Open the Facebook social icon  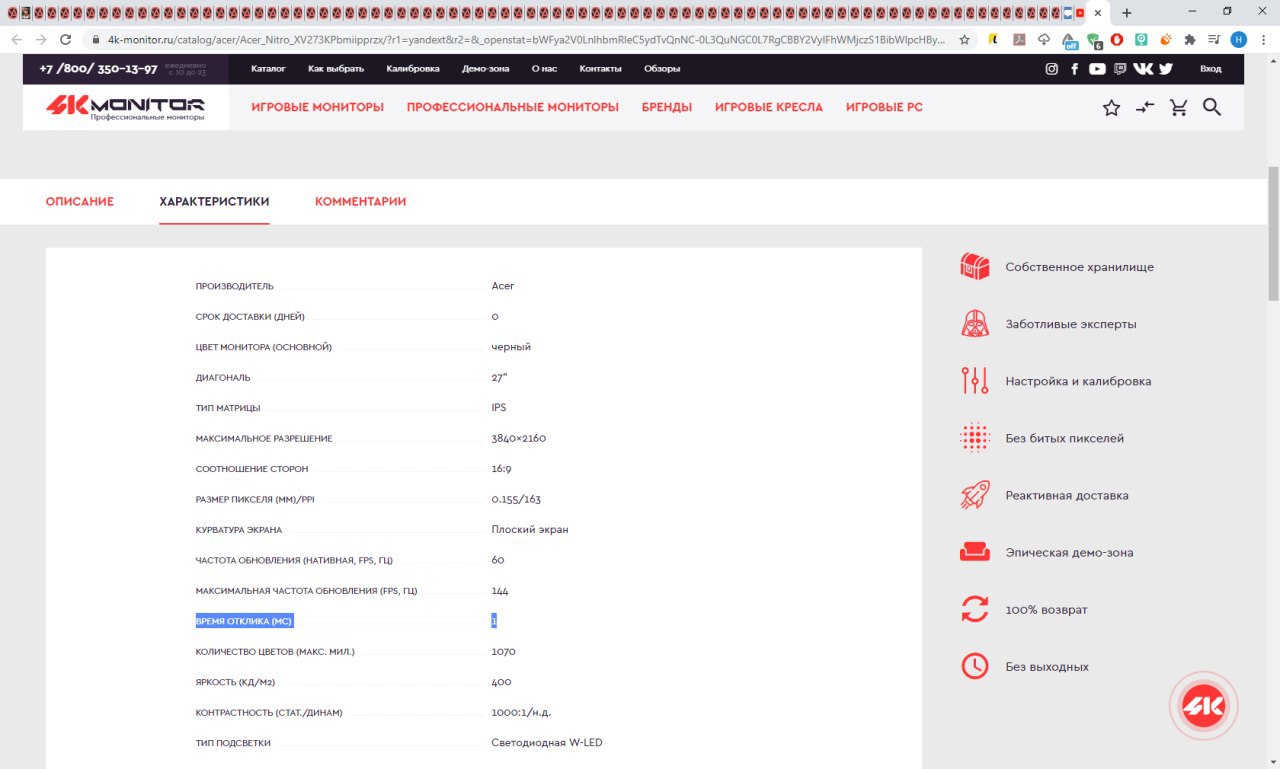pyautogui.click(x=1075, y=69)
